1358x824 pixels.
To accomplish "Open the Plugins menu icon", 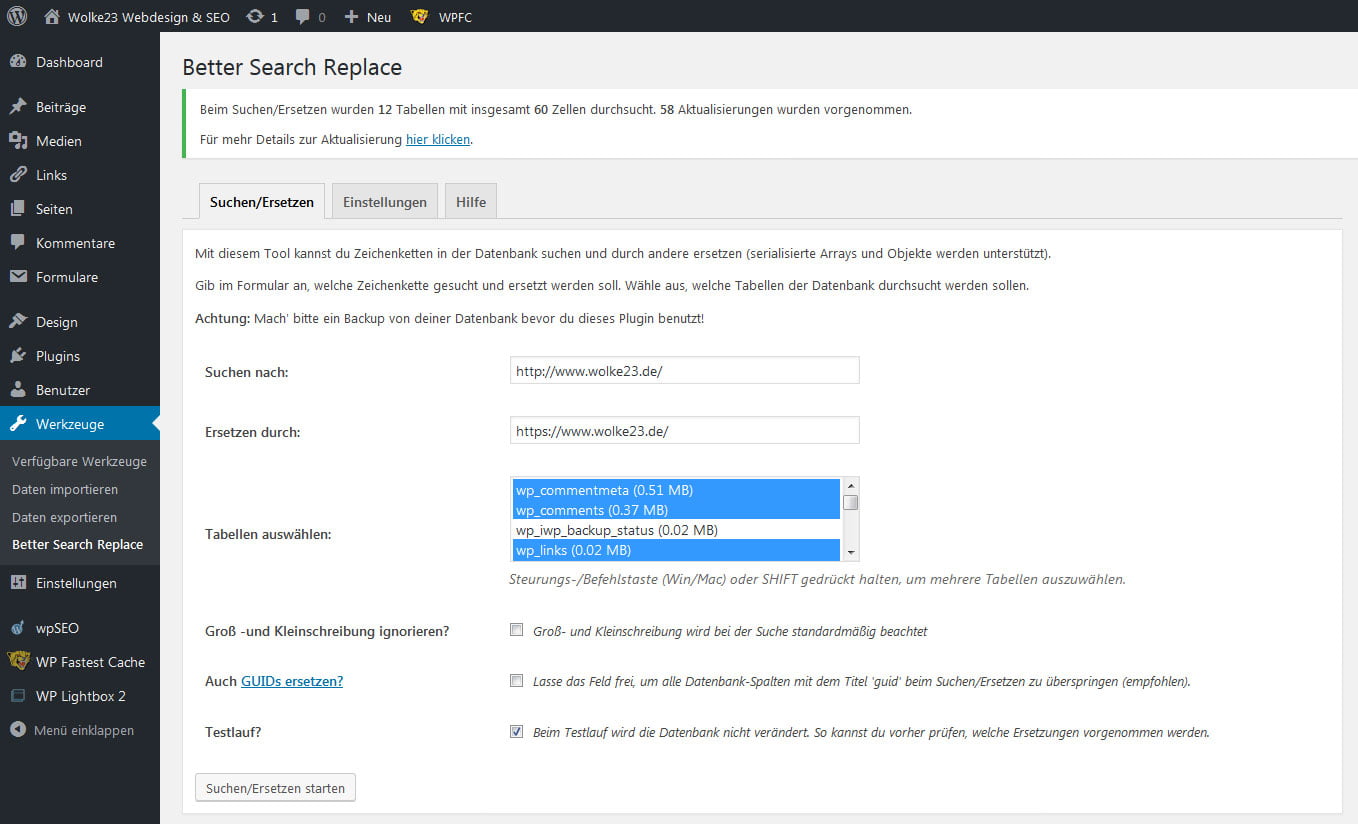I will click(18, 356).
